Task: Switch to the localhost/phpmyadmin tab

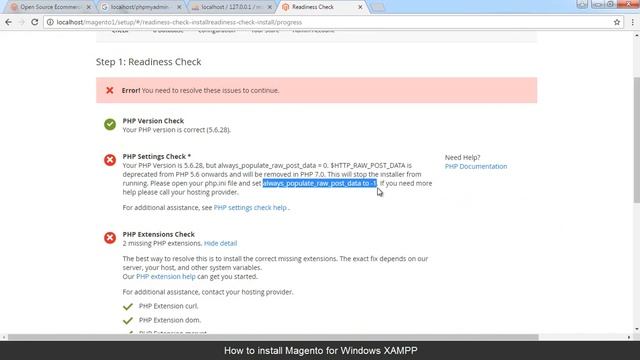Action: pyautogui.click(x=140, y=7)
